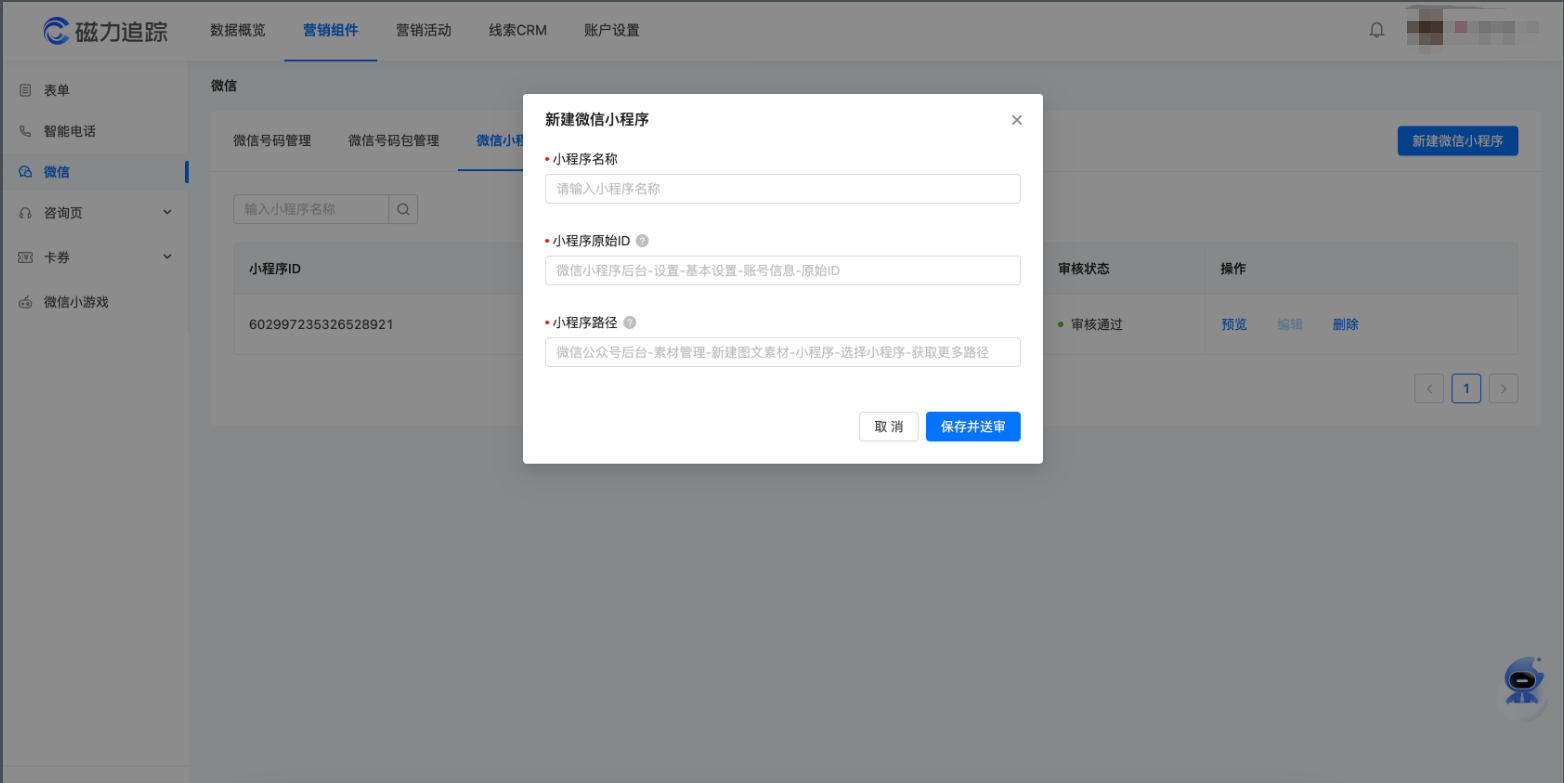The height and width of the screenshot is (783, 1564).
Task: Open the notification bell
Action: click(x=1377, y=29)
